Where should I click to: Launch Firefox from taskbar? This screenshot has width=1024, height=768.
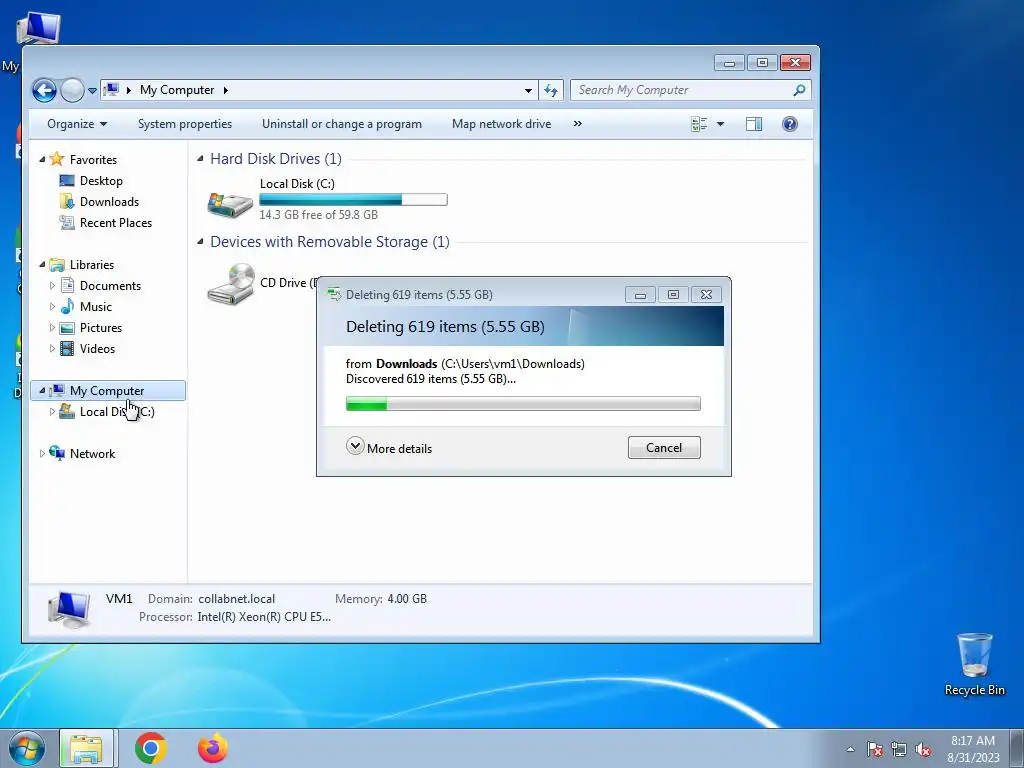pos(213,748)
